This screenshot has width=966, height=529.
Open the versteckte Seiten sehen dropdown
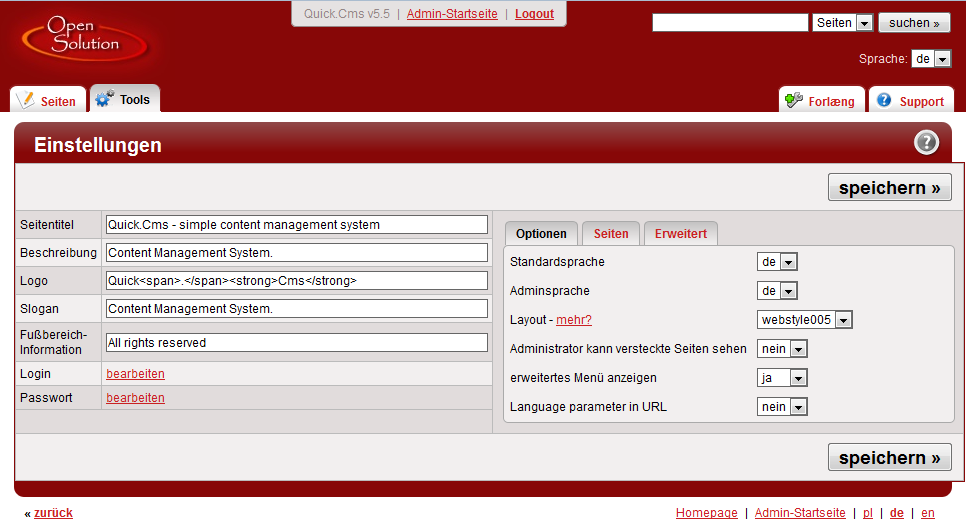(782, 349)
